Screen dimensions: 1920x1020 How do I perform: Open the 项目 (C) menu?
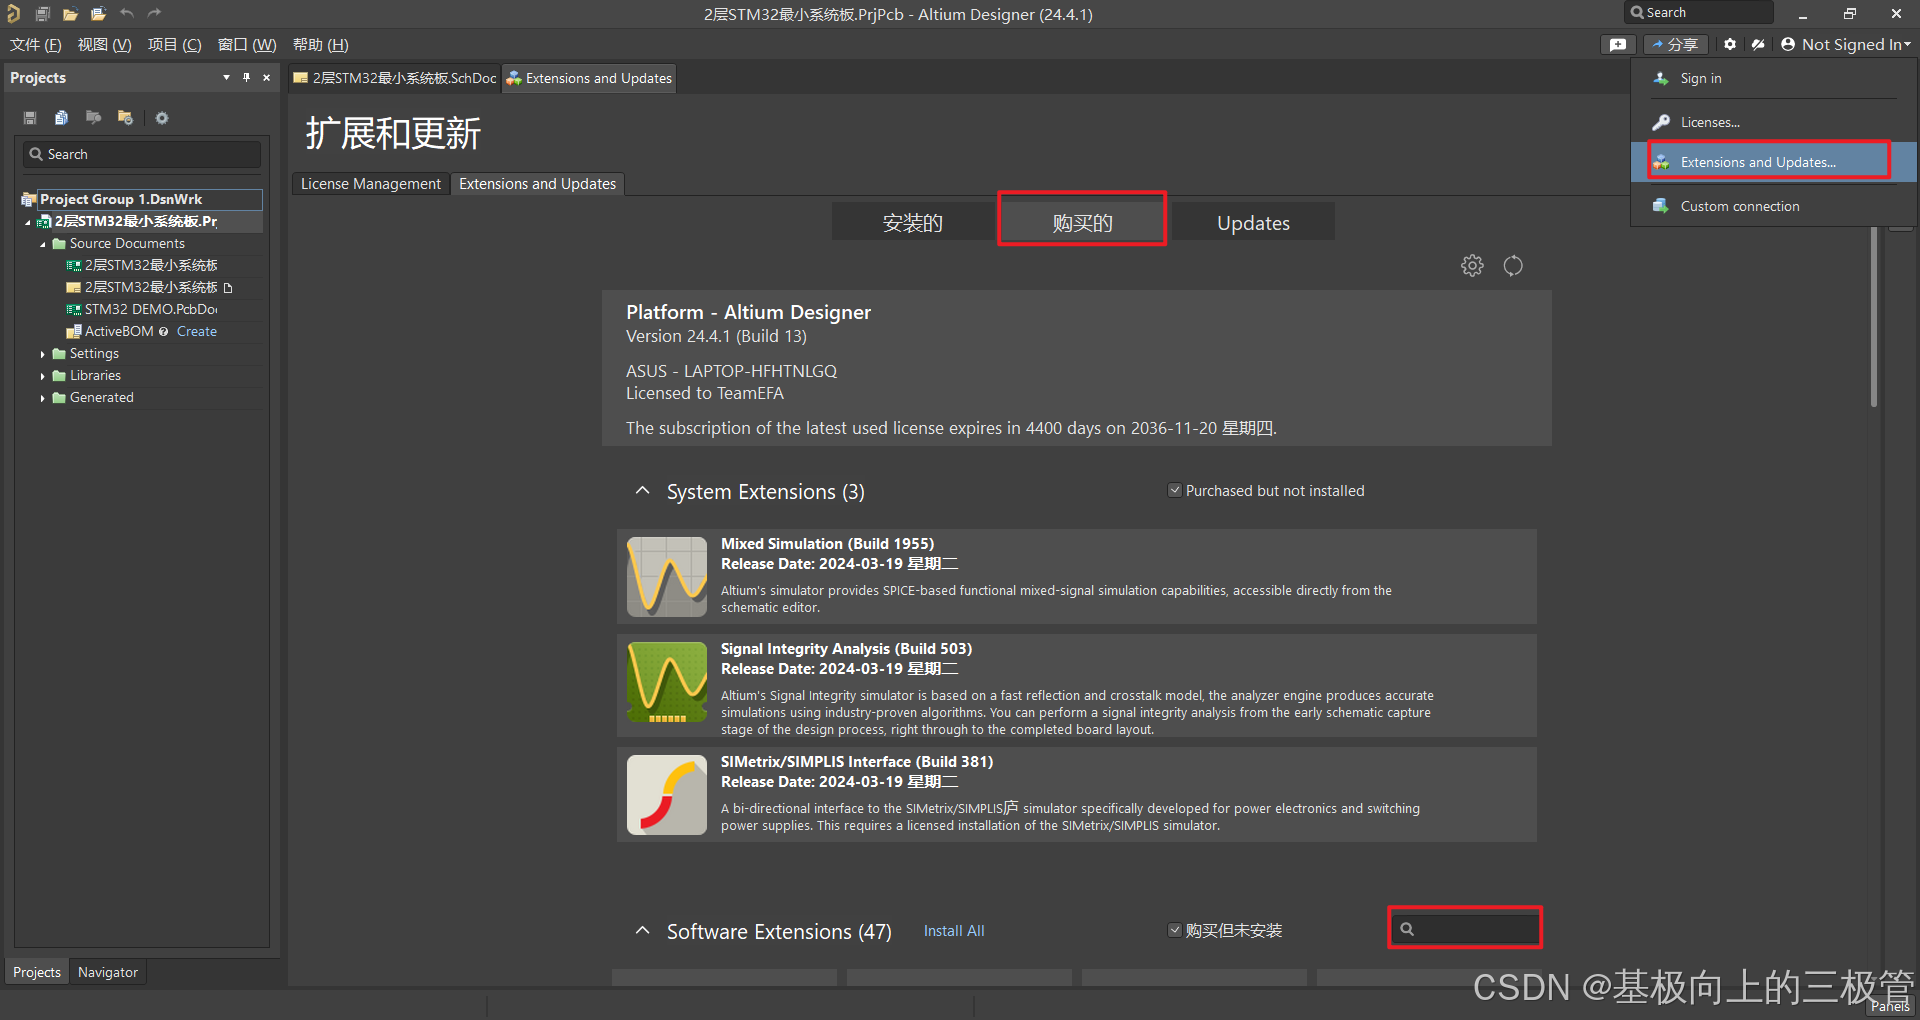point(175,45)
